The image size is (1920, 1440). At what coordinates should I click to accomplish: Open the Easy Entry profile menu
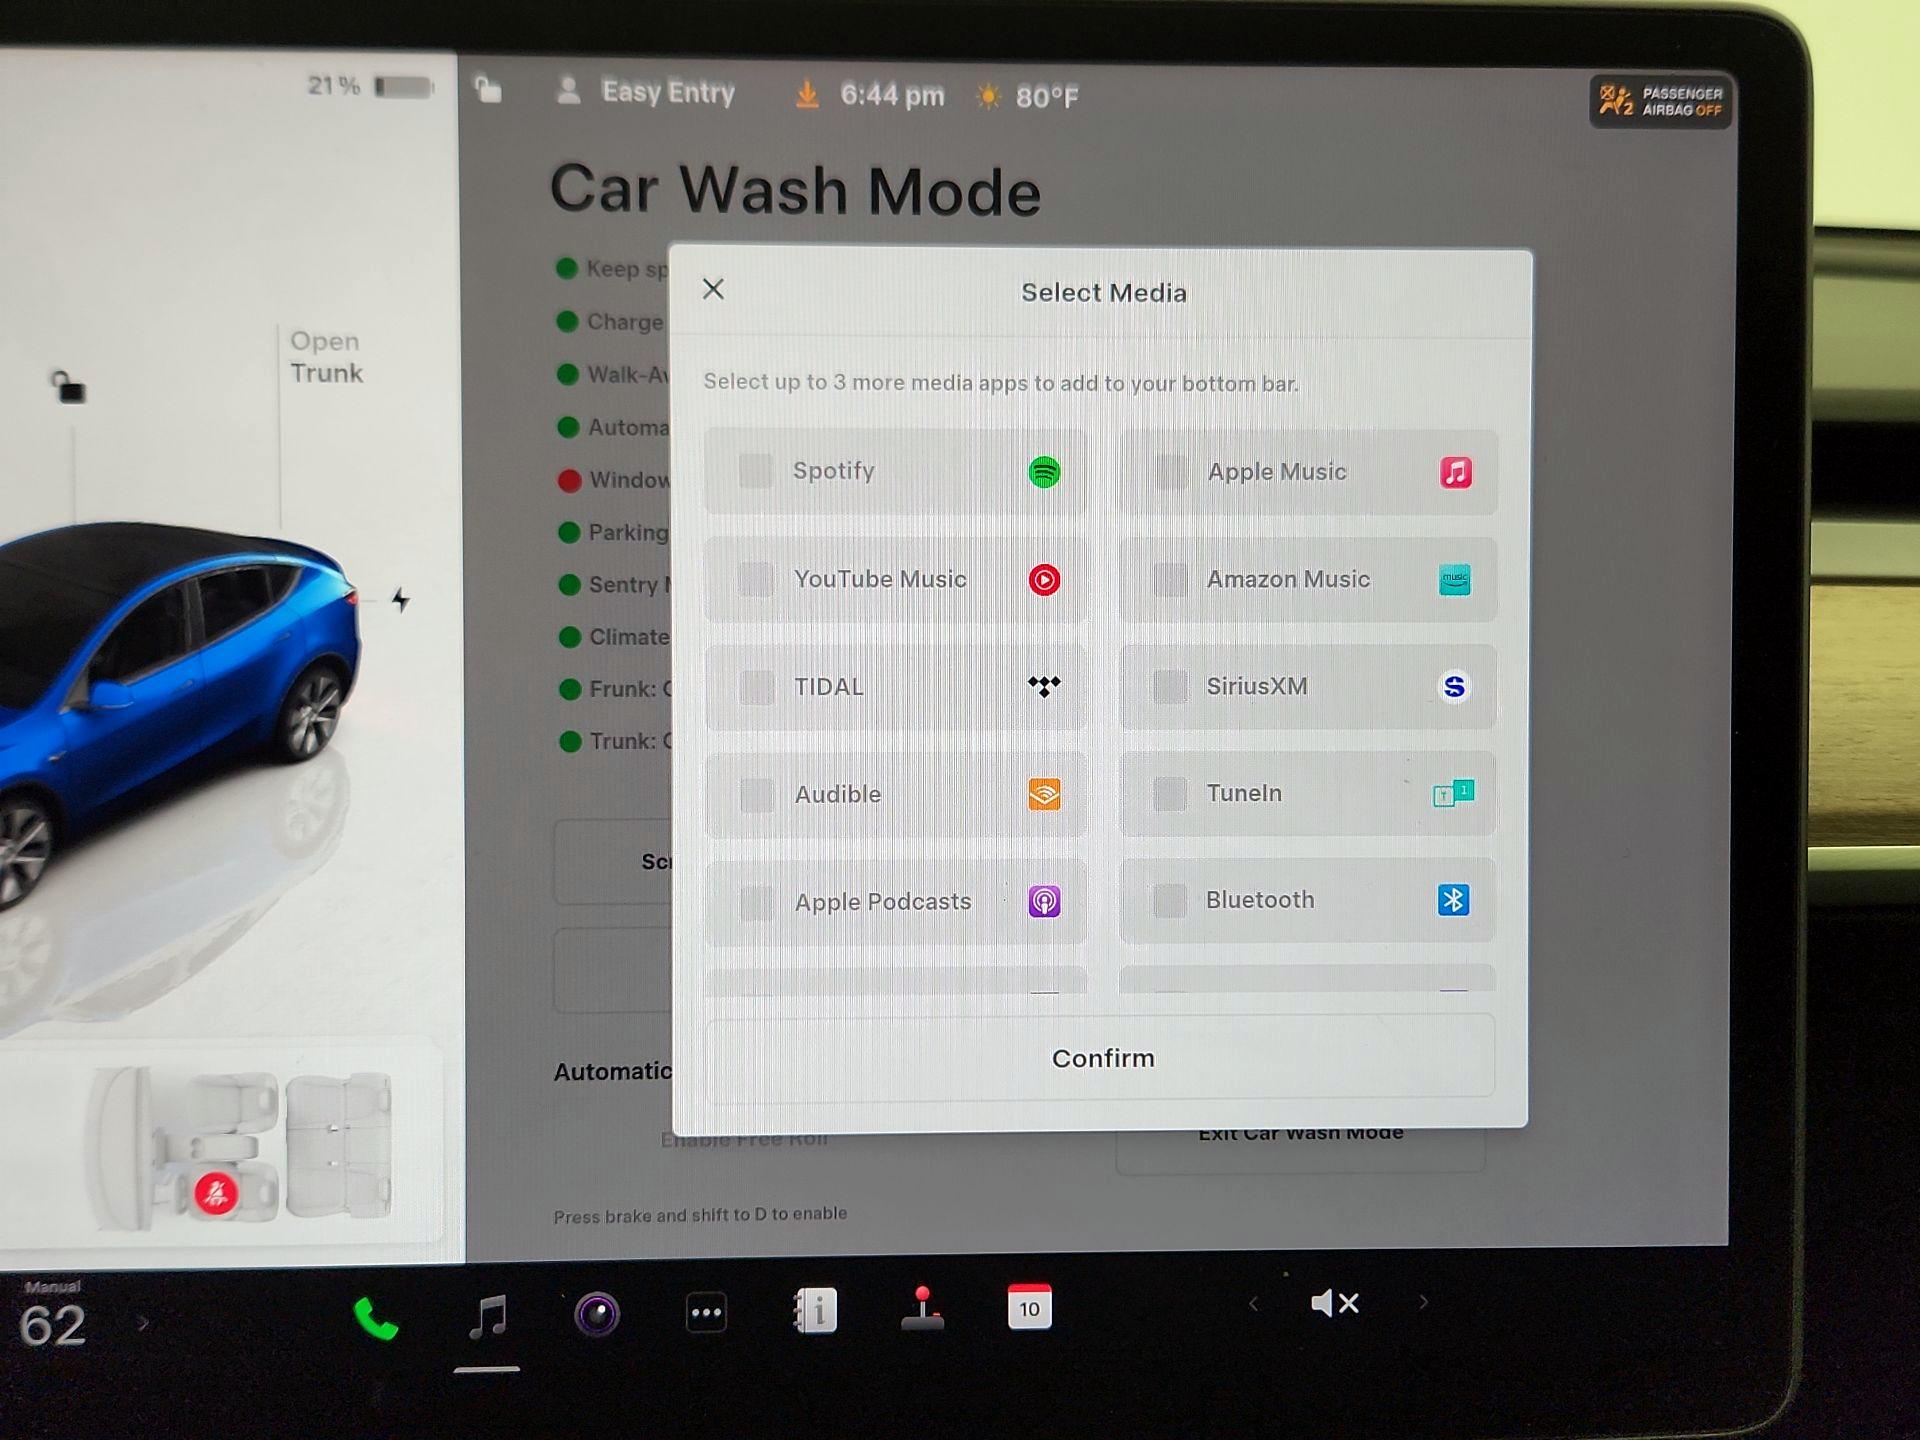tap(668, 93)
